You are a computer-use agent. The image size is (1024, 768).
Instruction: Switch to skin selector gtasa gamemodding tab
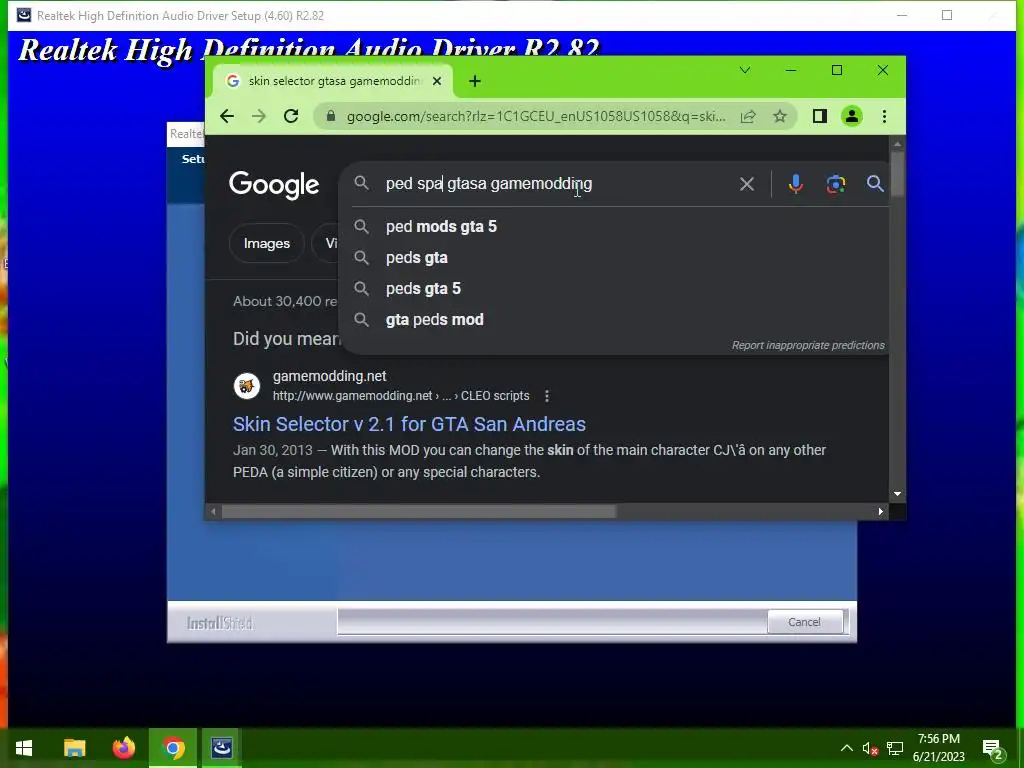click(x=333, y=81)
